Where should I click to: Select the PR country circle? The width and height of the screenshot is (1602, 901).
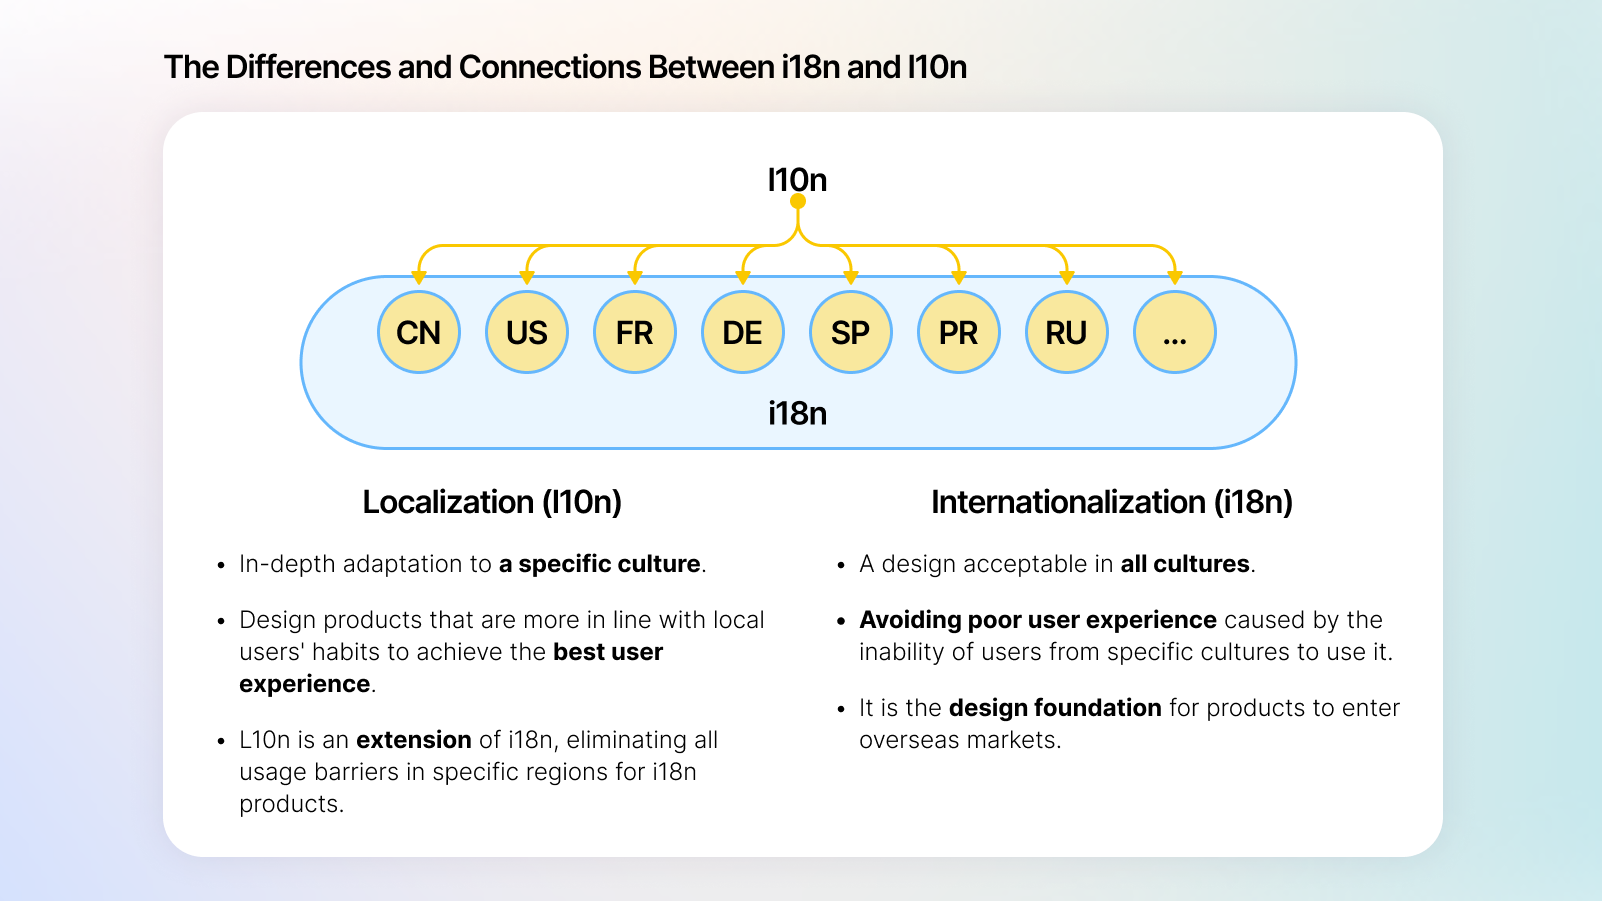point(958,332)
